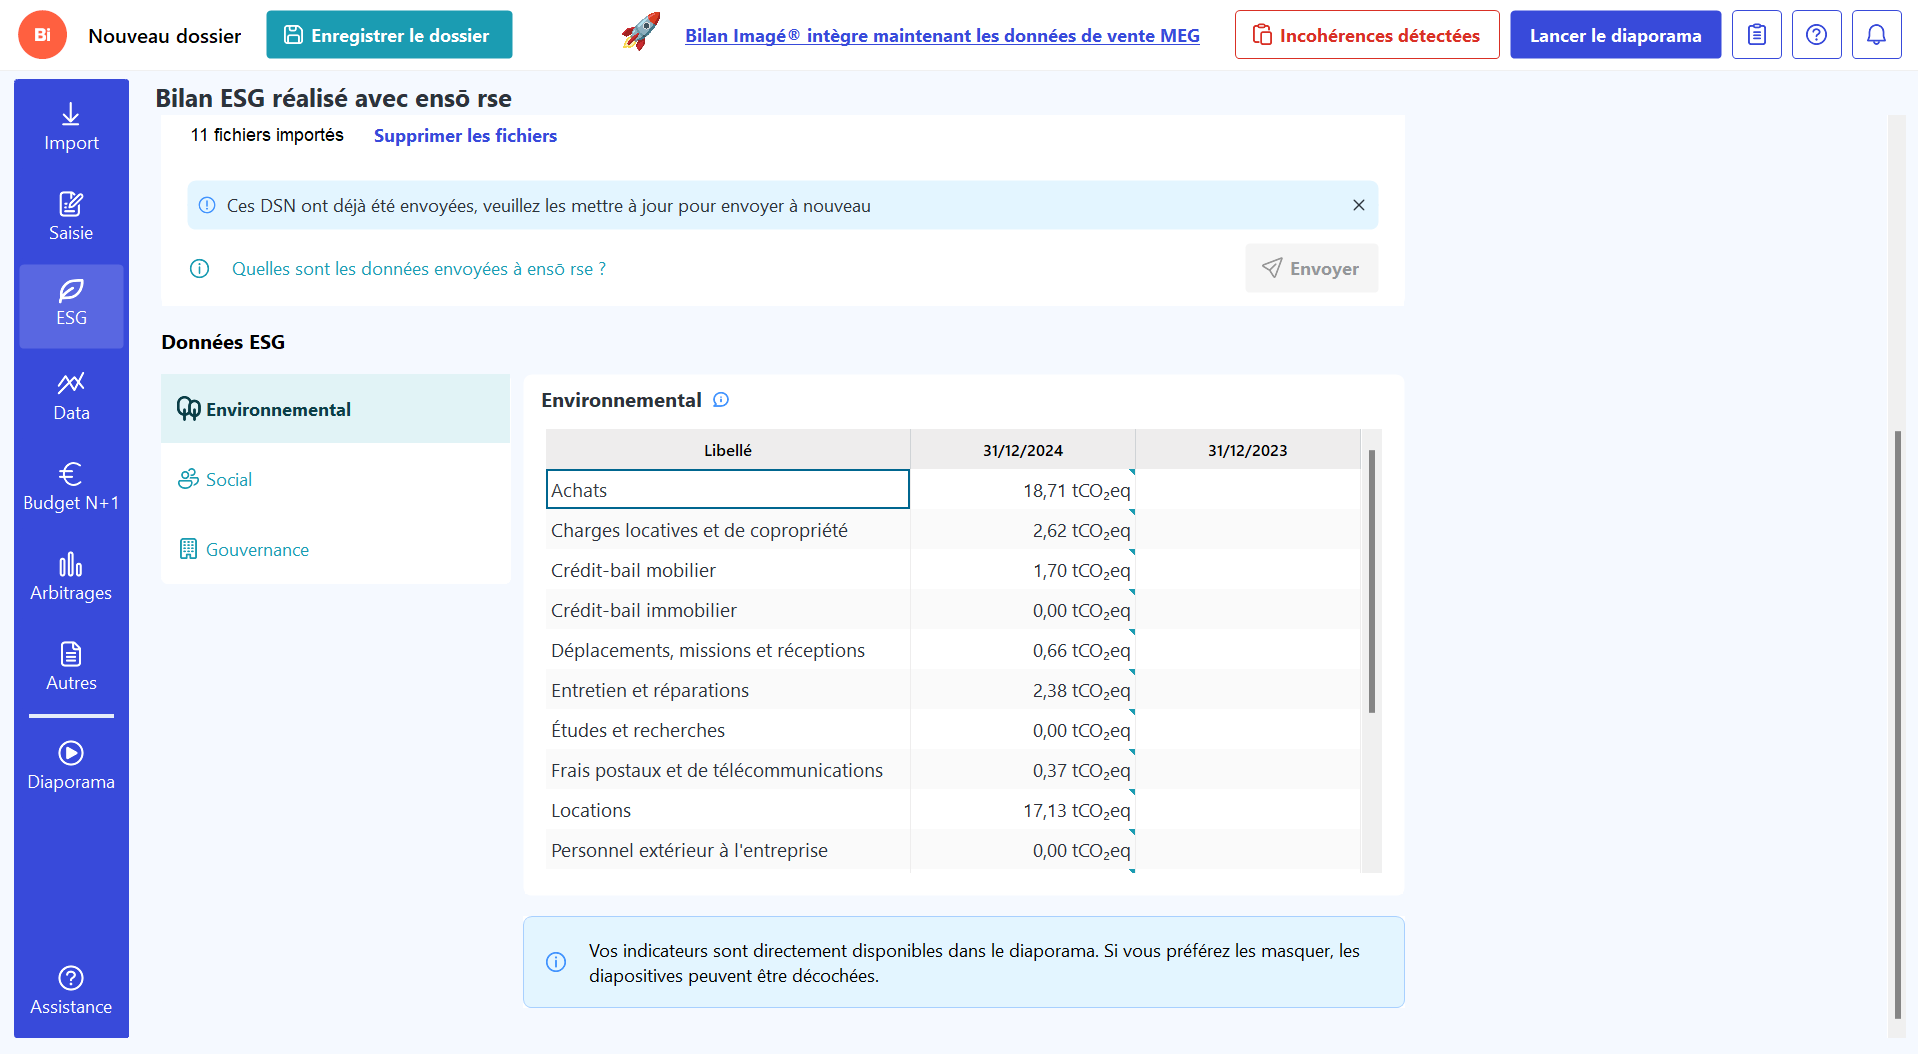The width and height of the screenshot is (1918, 1055).
Task: Open the Diaporama section in sidebar
Action: [x=71, y=765]
